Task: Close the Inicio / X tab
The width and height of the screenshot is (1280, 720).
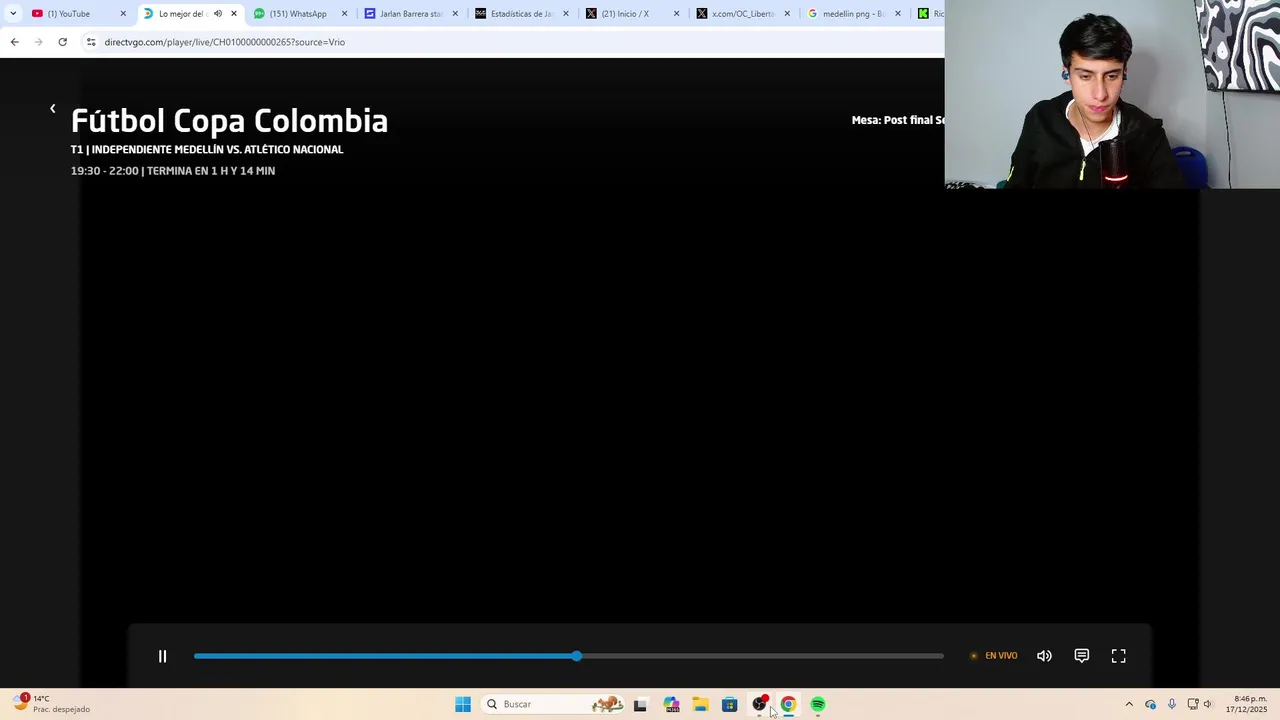Action: tap(677, 14)
